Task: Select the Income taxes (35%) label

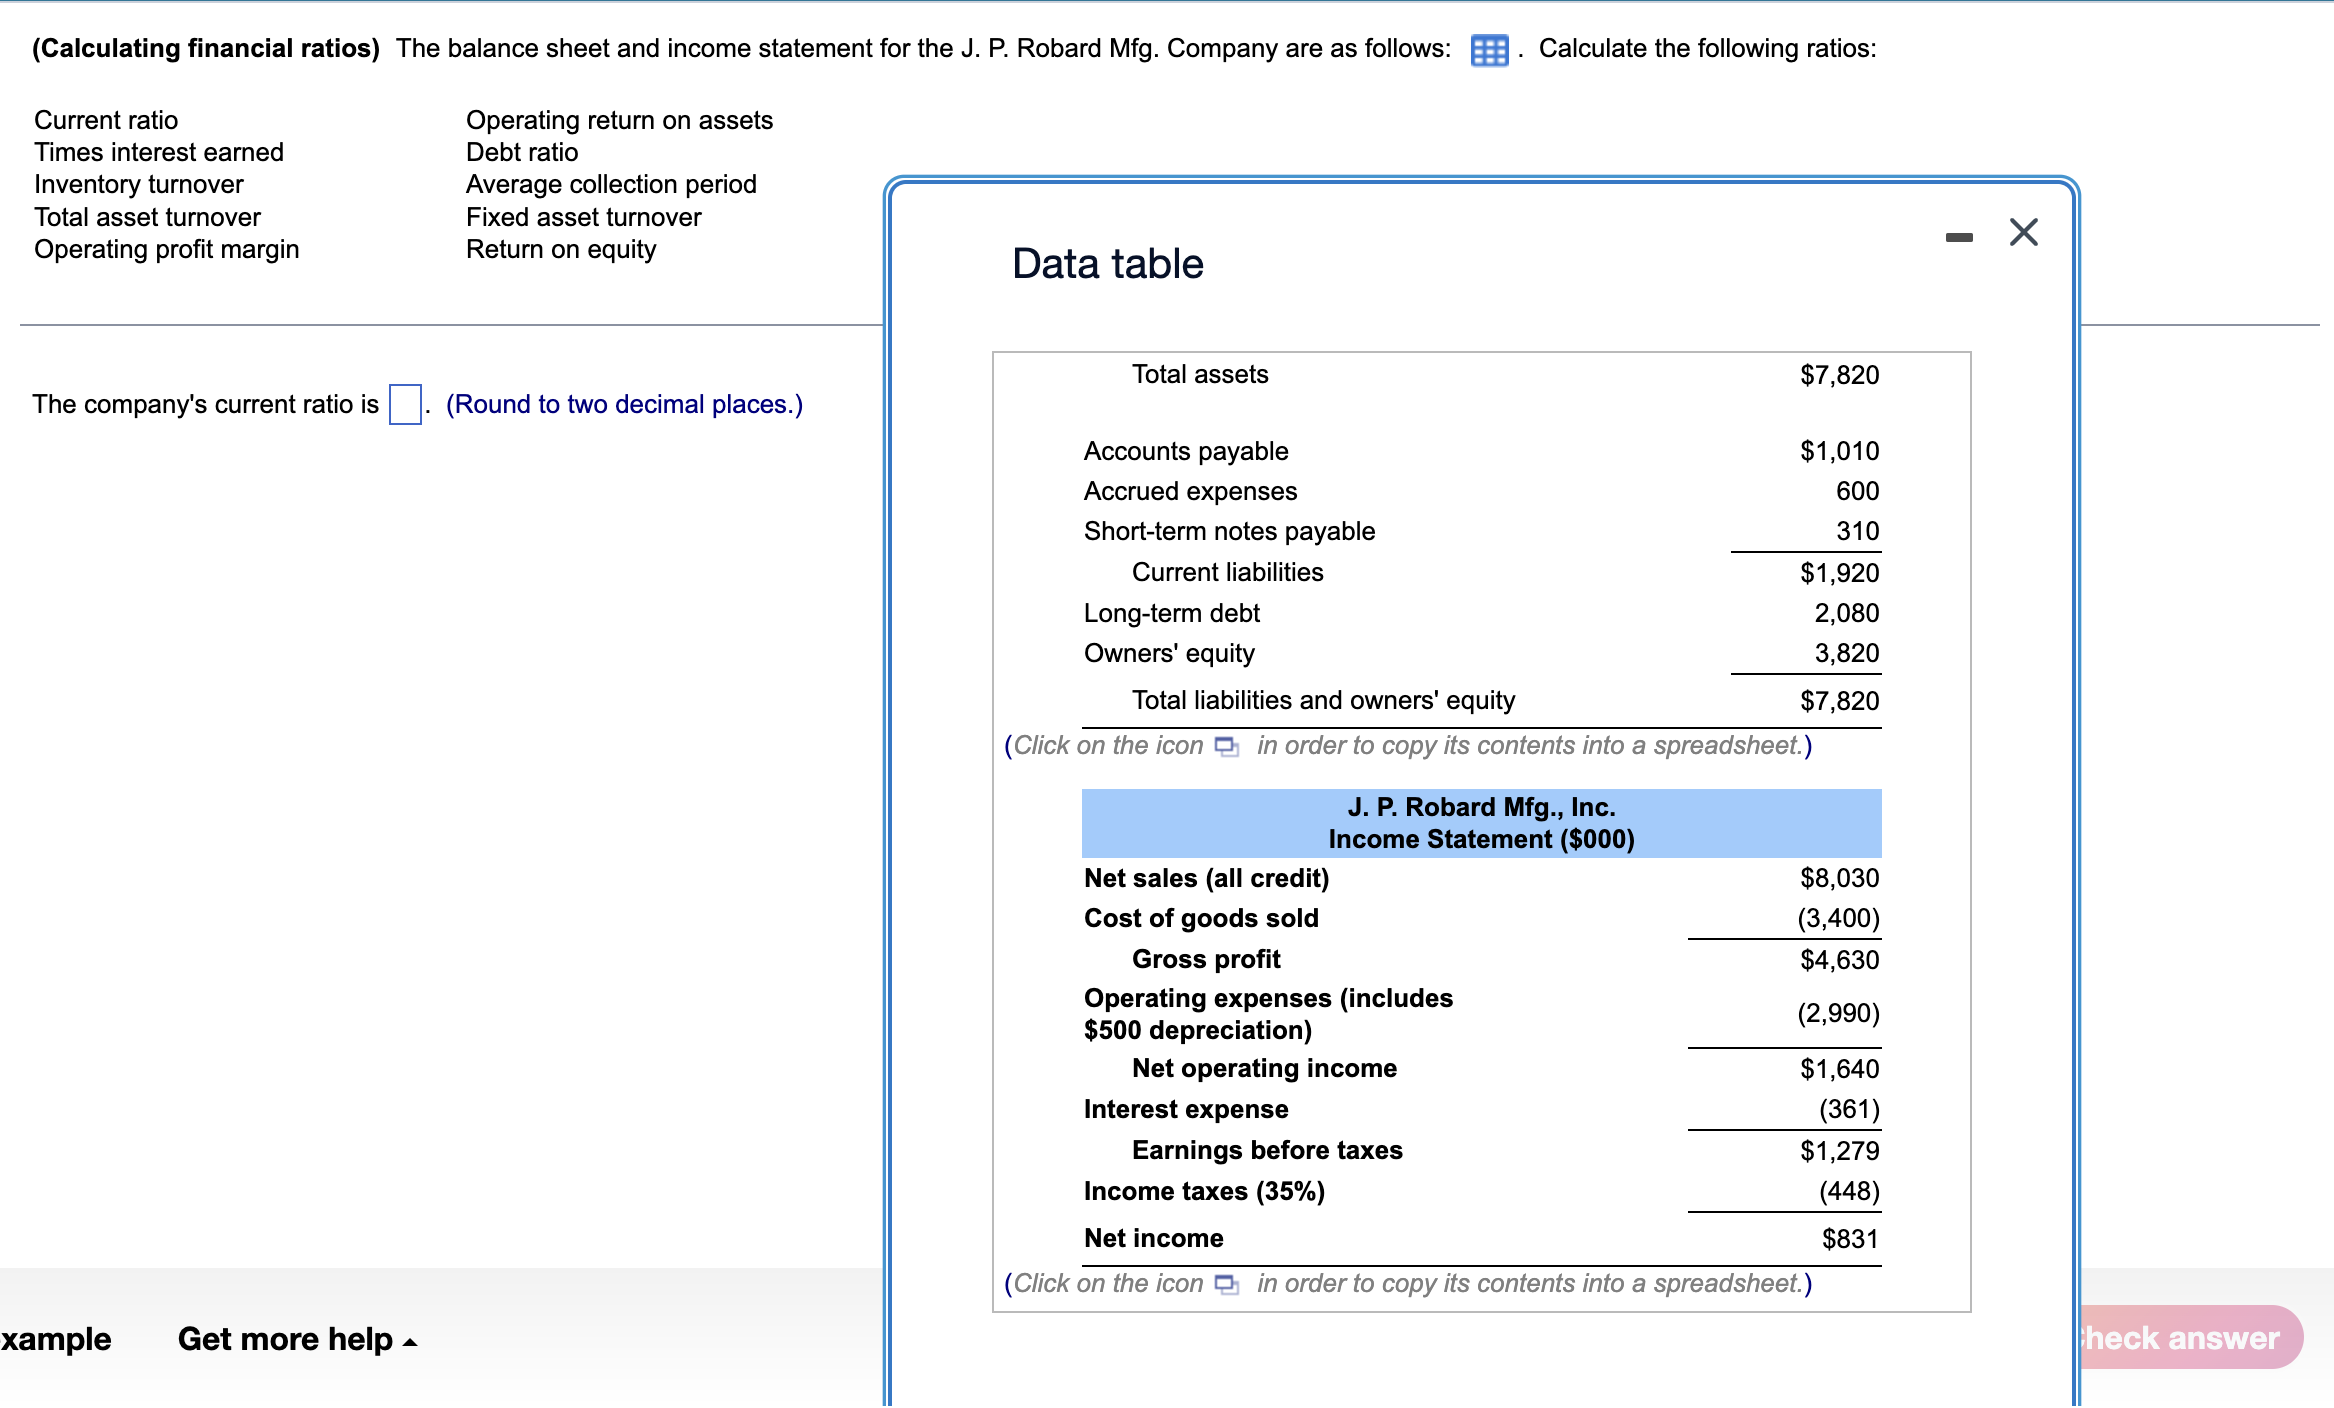Action: [1203, 1190]
